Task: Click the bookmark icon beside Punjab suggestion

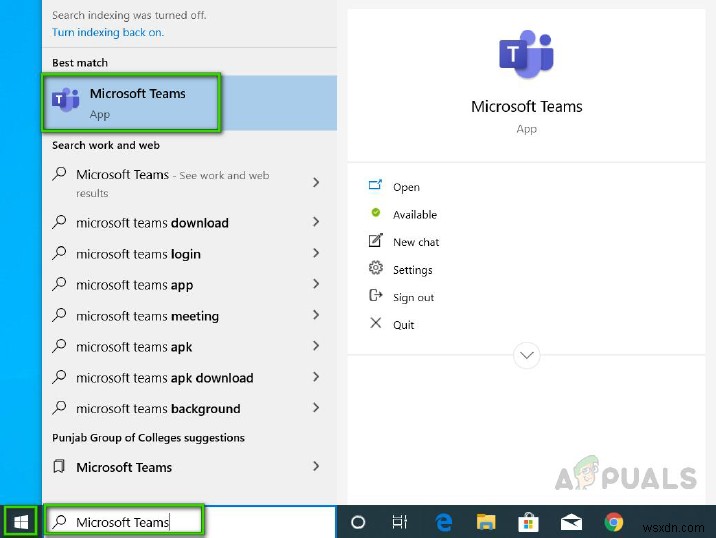Action: (59, 466)
